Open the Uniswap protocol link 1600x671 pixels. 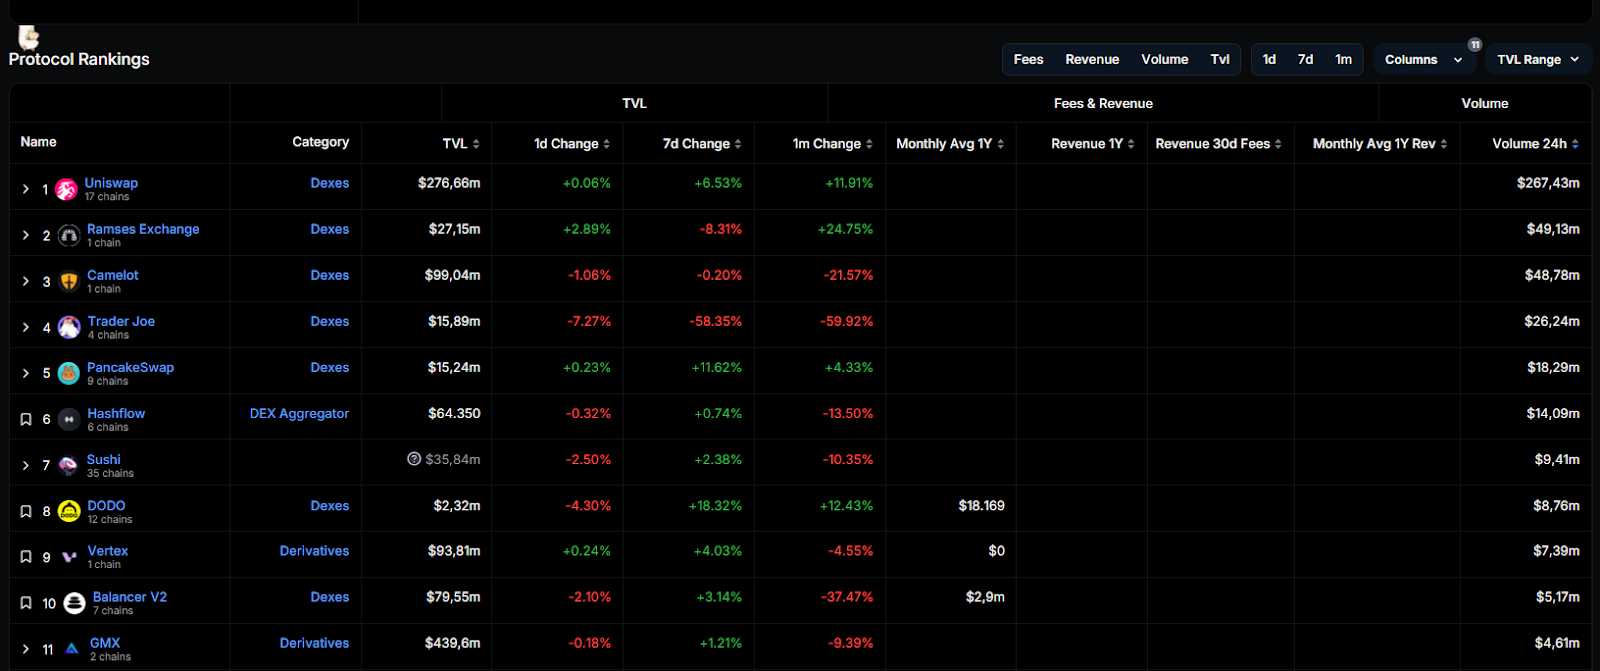[x=111, y=183]
